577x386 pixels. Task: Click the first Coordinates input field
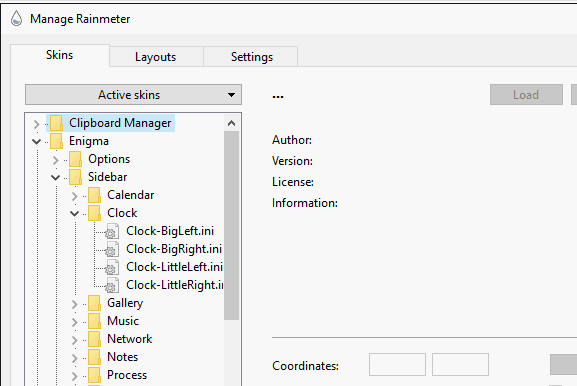click(x=397, y=365)
